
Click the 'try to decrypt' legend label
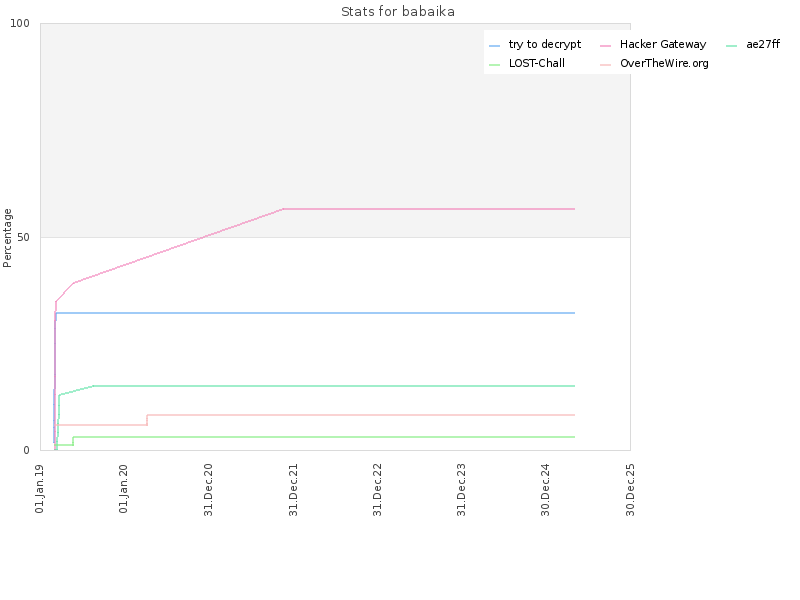(544, 45)
